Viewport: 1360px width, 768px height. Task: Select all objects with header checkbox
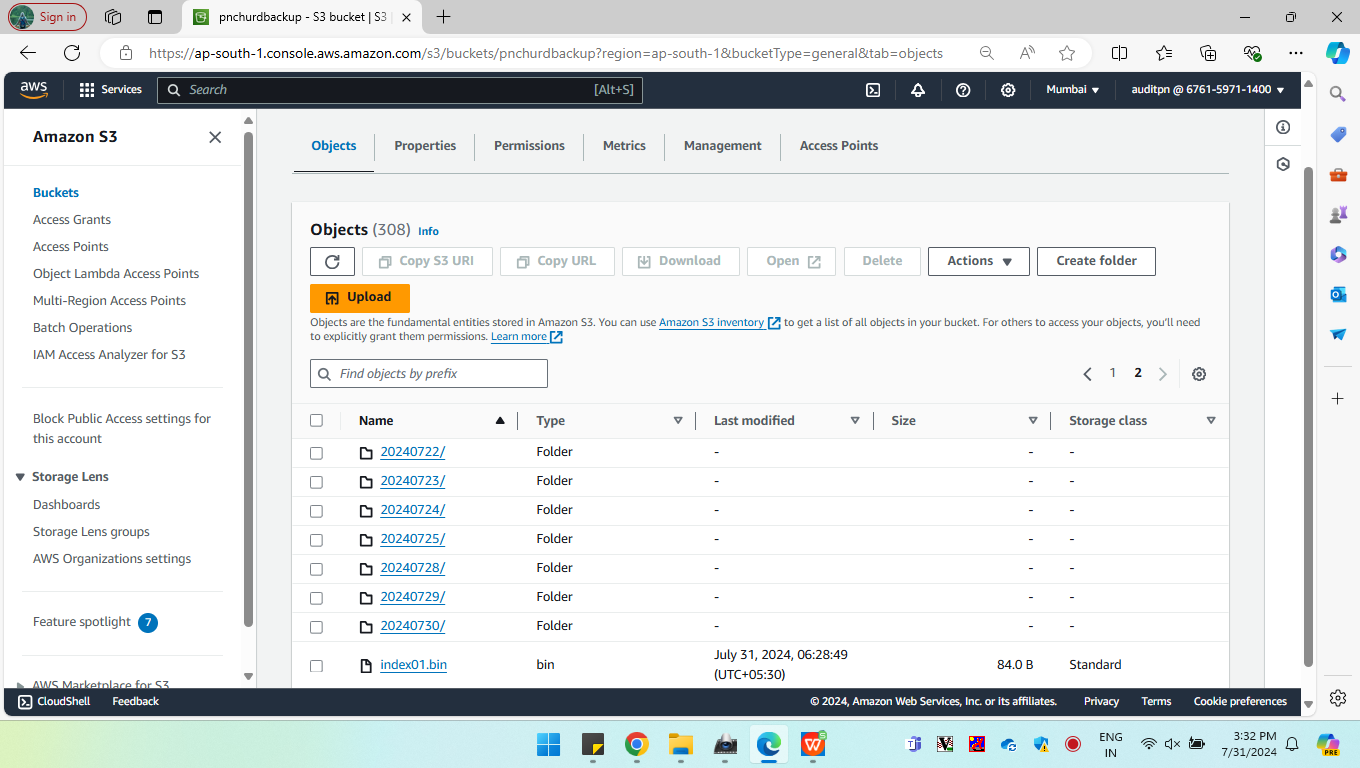(x=316, y=421)
